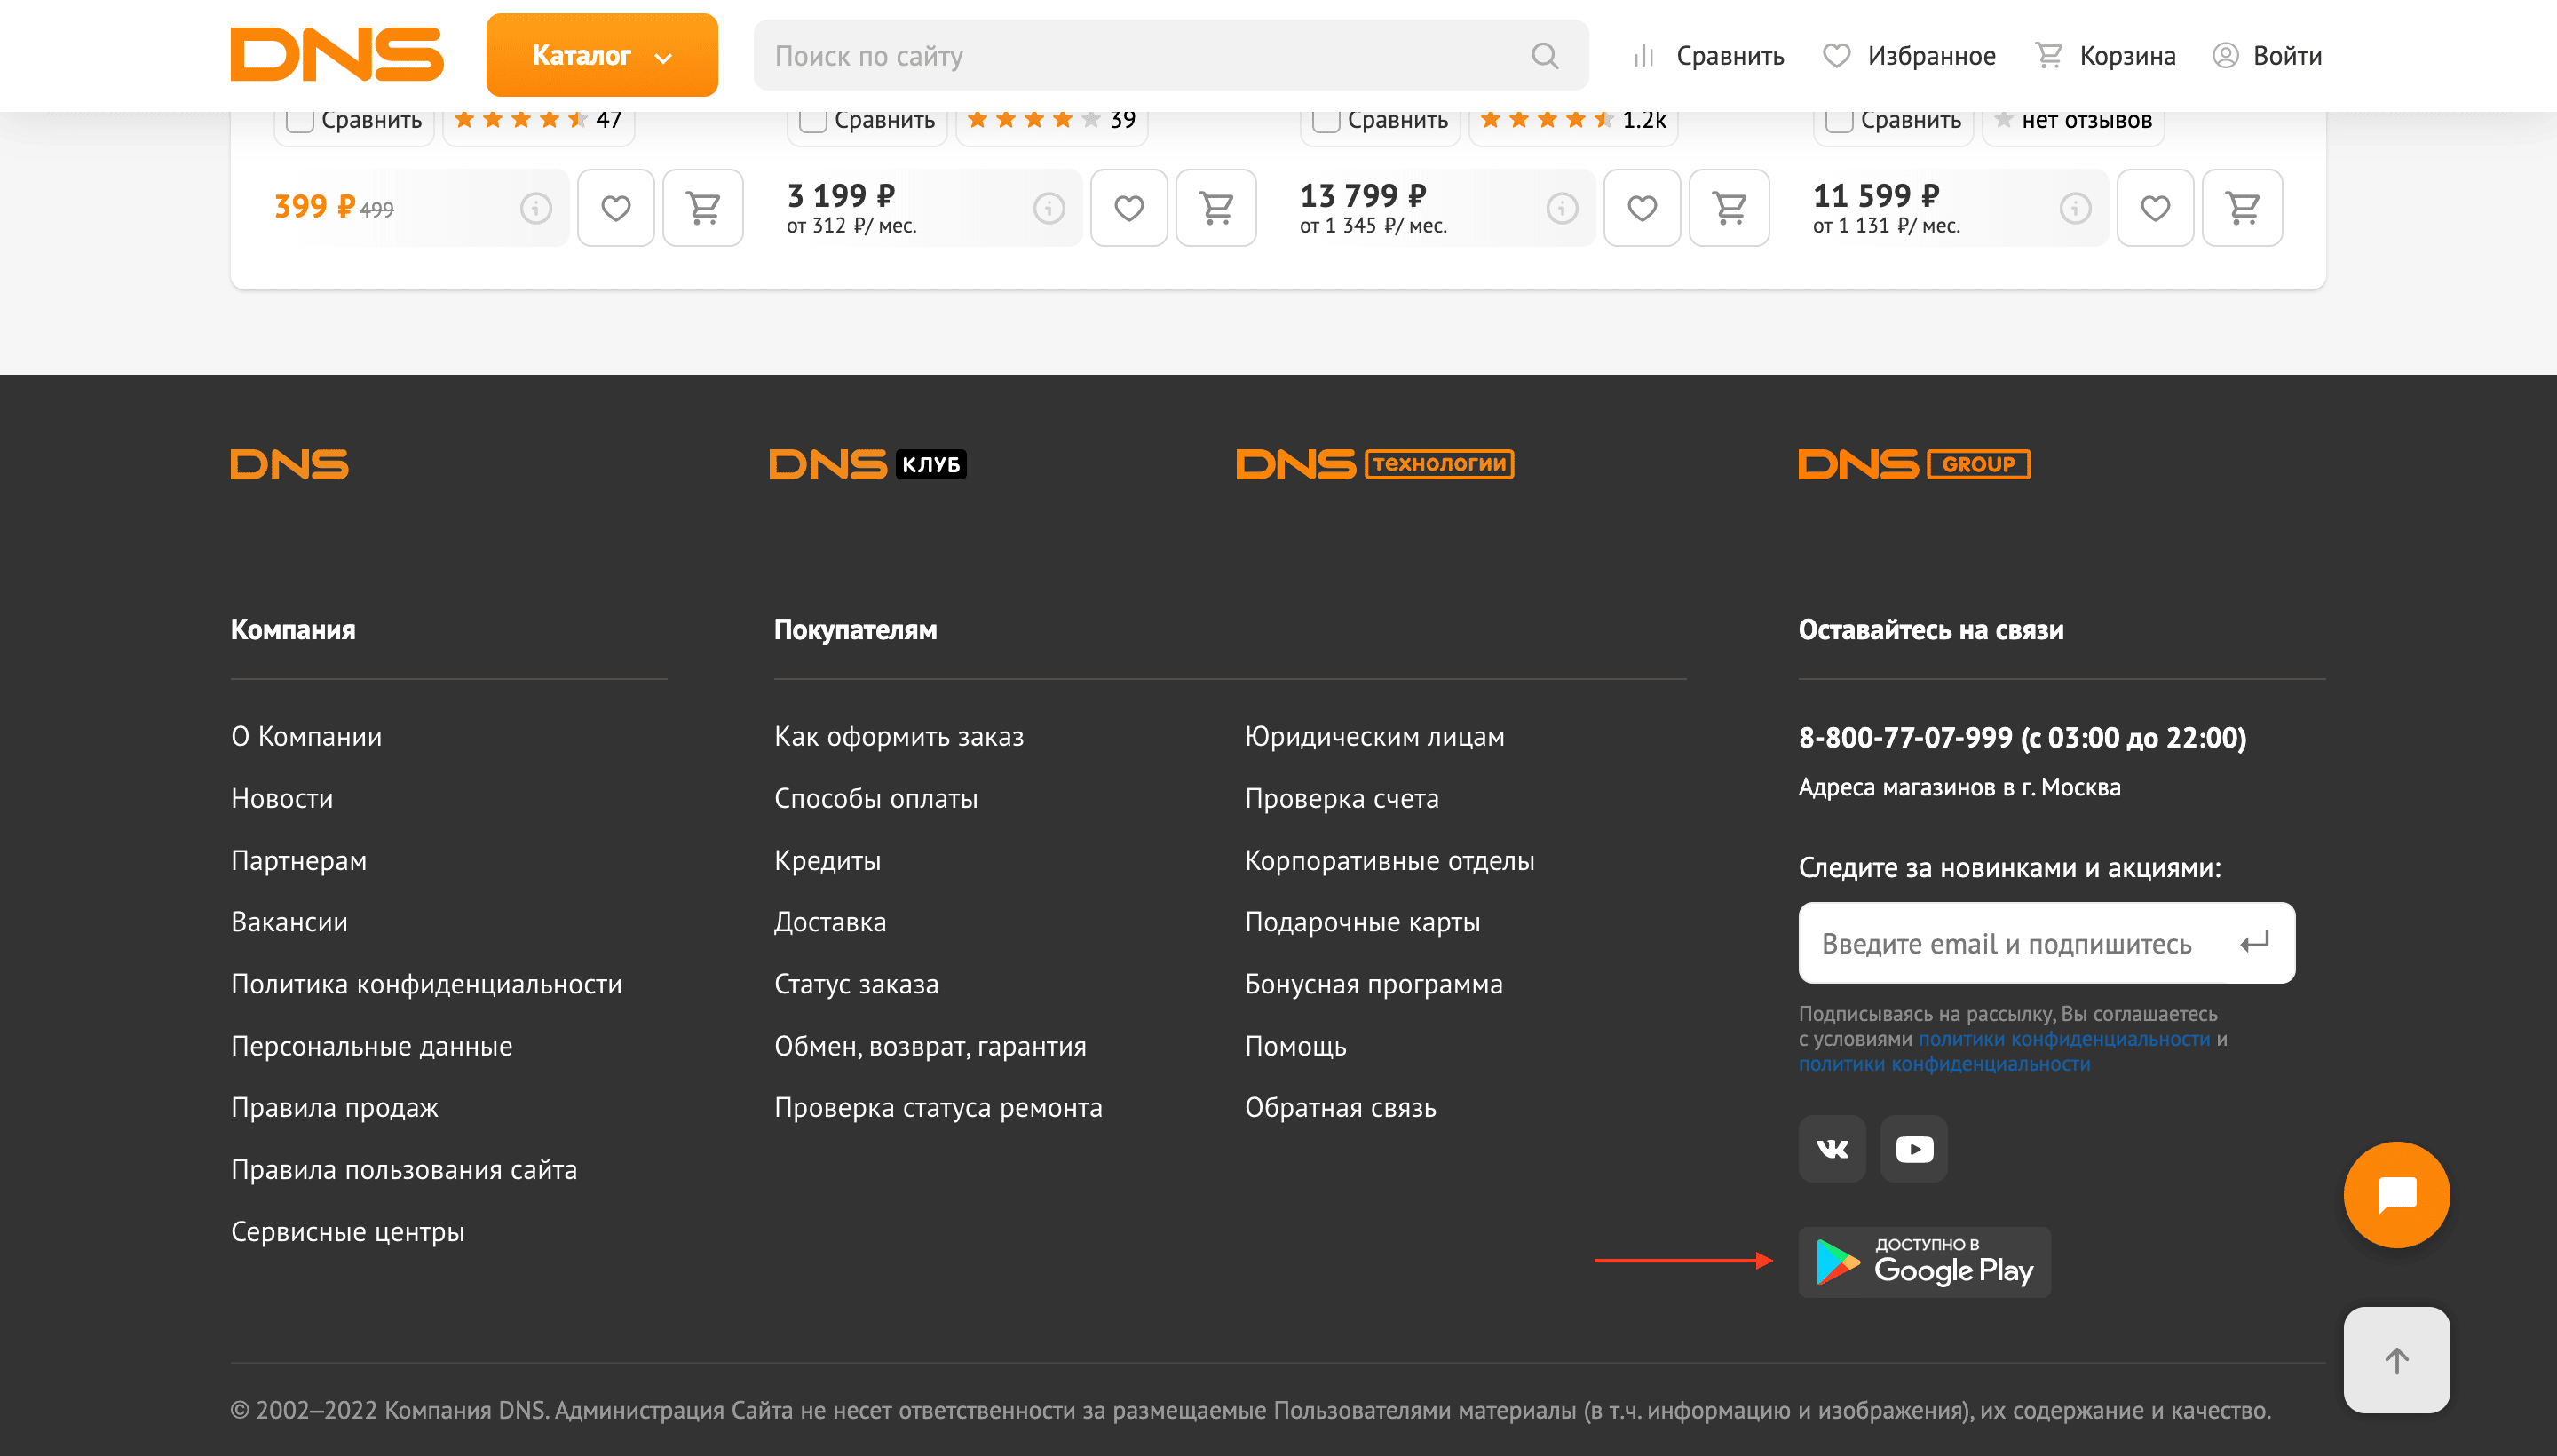
Task: Open Вакансии link in Компания section
Action: (x=289, y=922)
